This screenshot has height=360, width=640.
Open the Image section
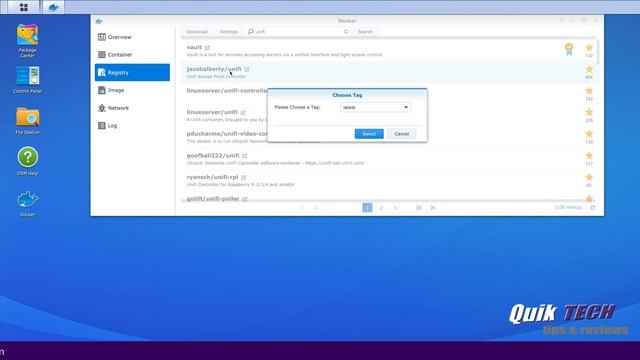pyautogui.click(x=132, y=90)
